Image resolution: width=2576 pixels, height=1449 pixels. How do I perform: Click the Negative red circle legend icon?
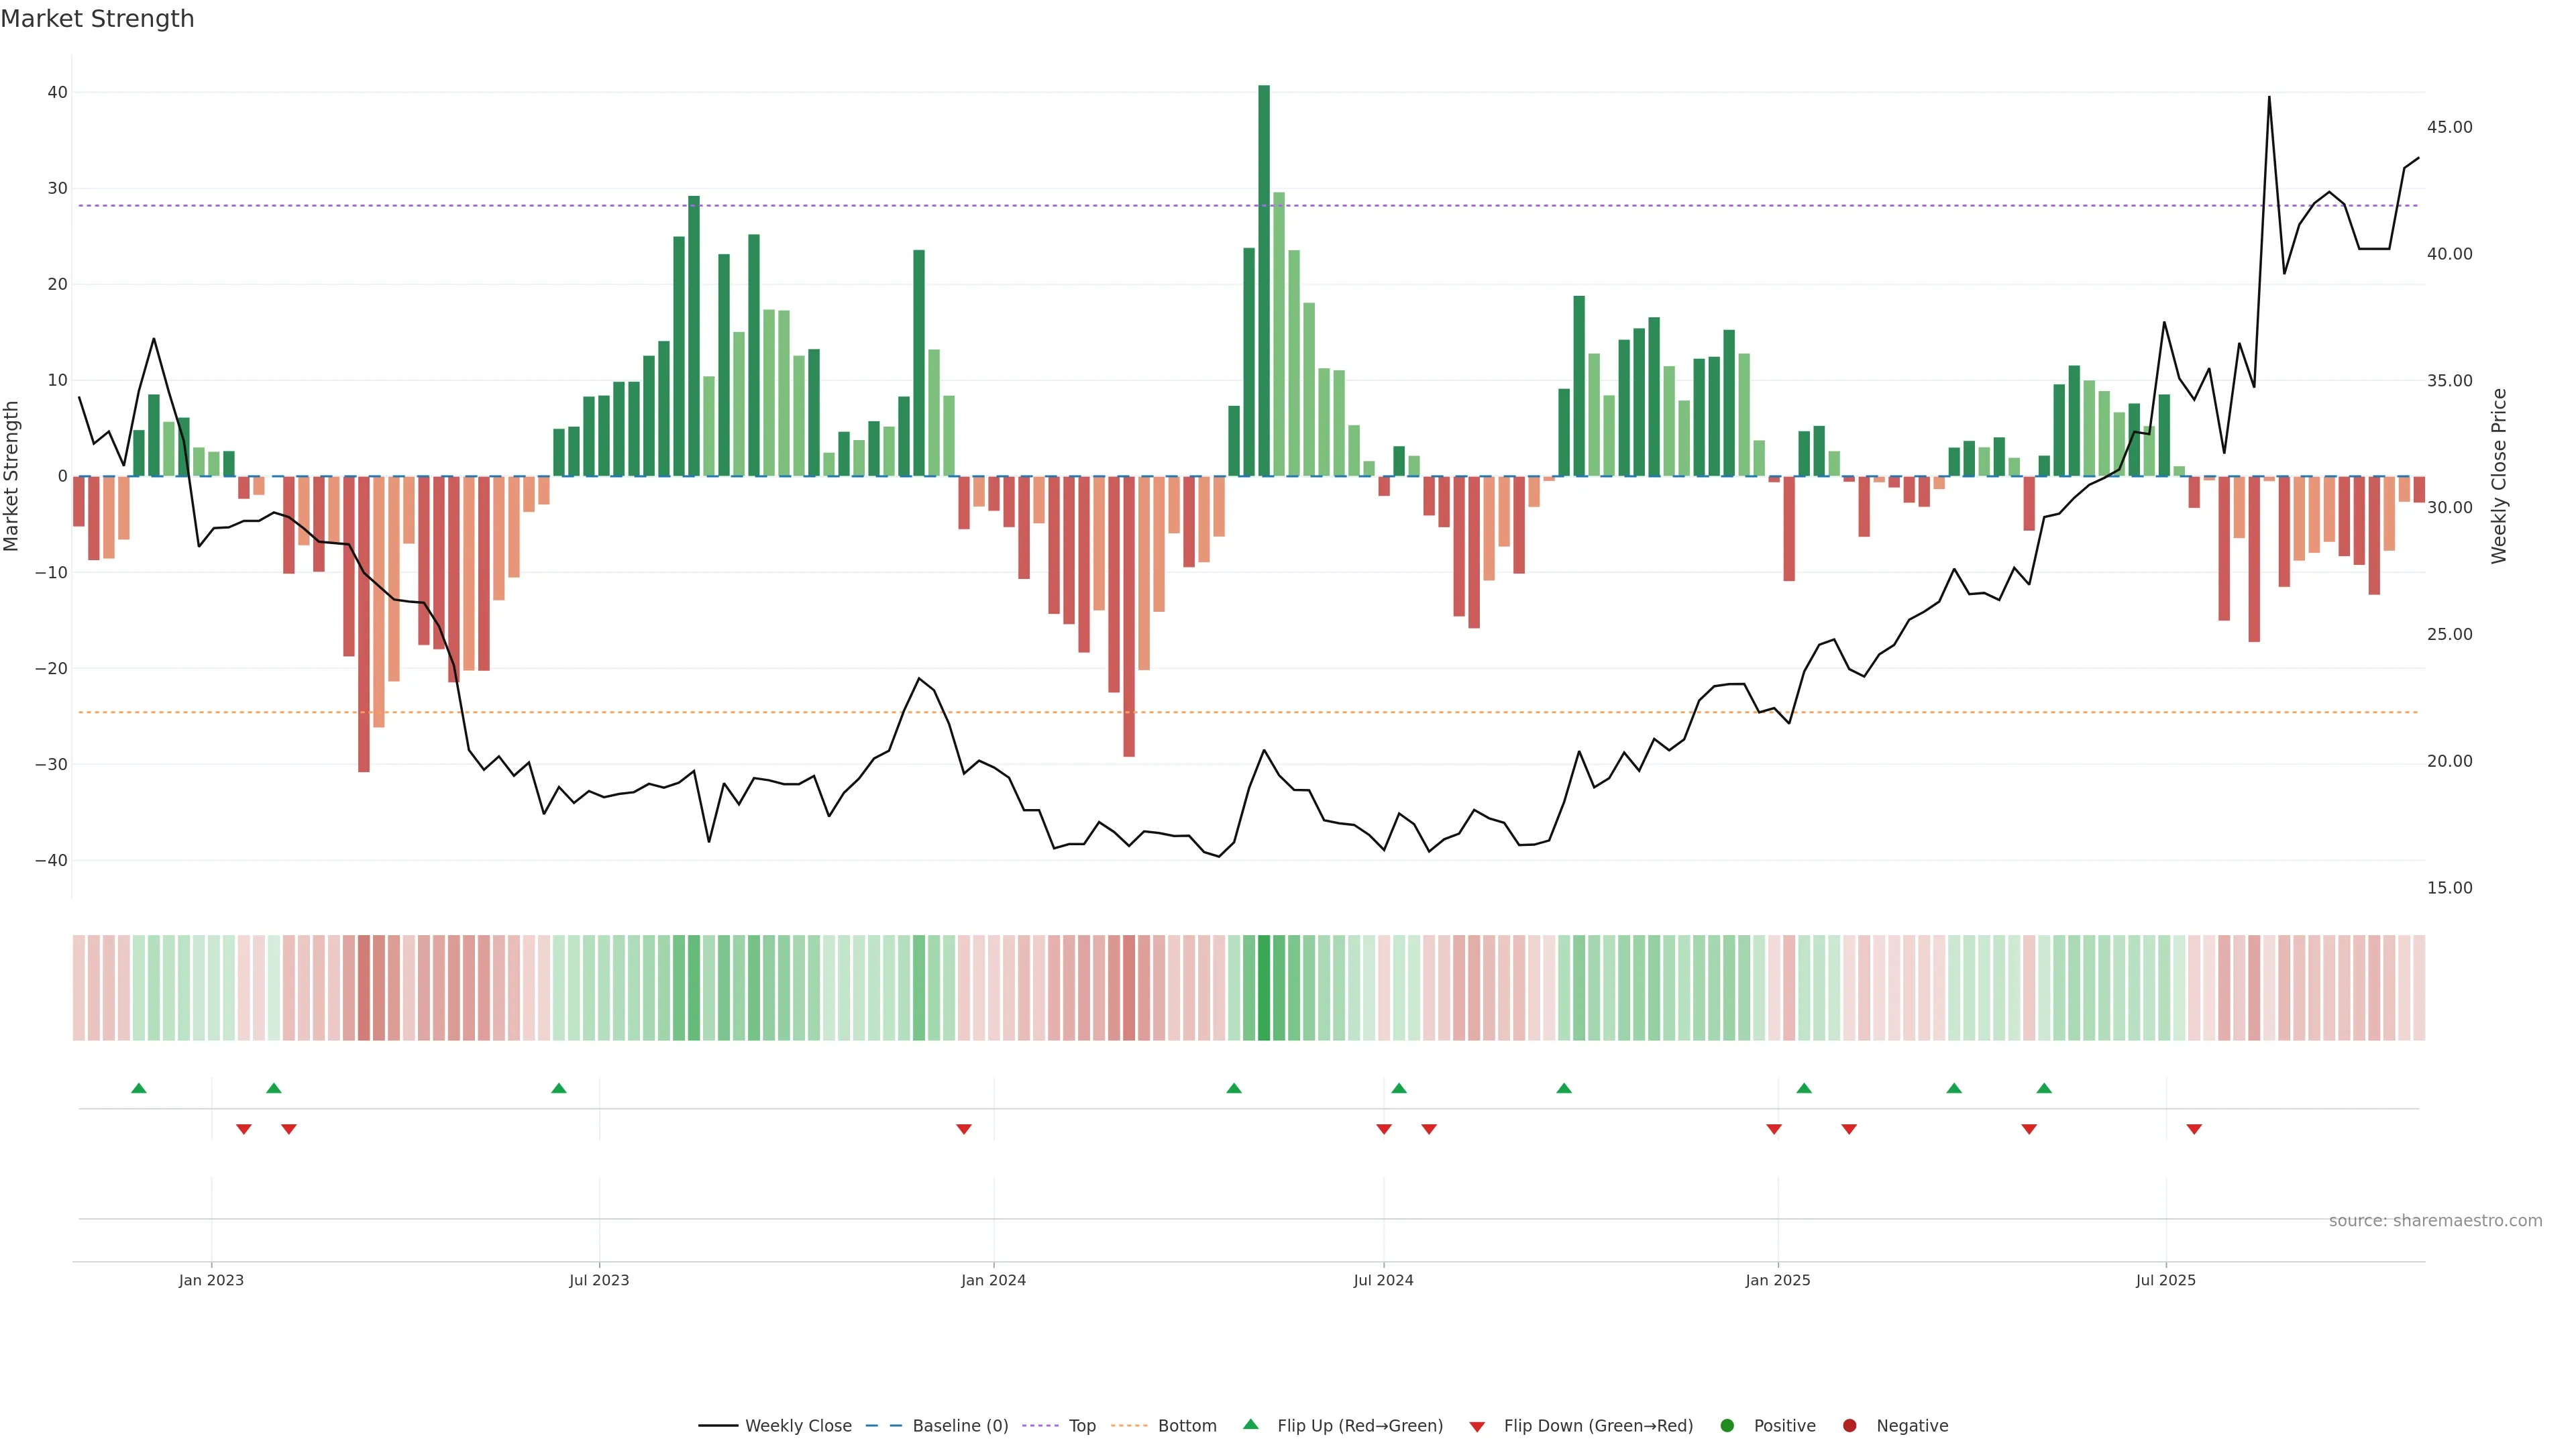1849,1426
